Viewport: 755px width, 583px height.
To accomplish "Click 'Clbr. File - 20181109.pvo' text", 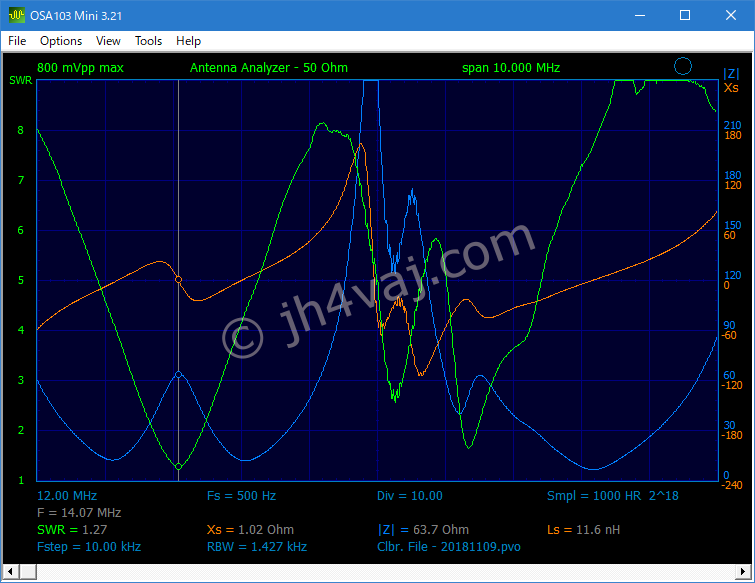I will coord(449,547).
